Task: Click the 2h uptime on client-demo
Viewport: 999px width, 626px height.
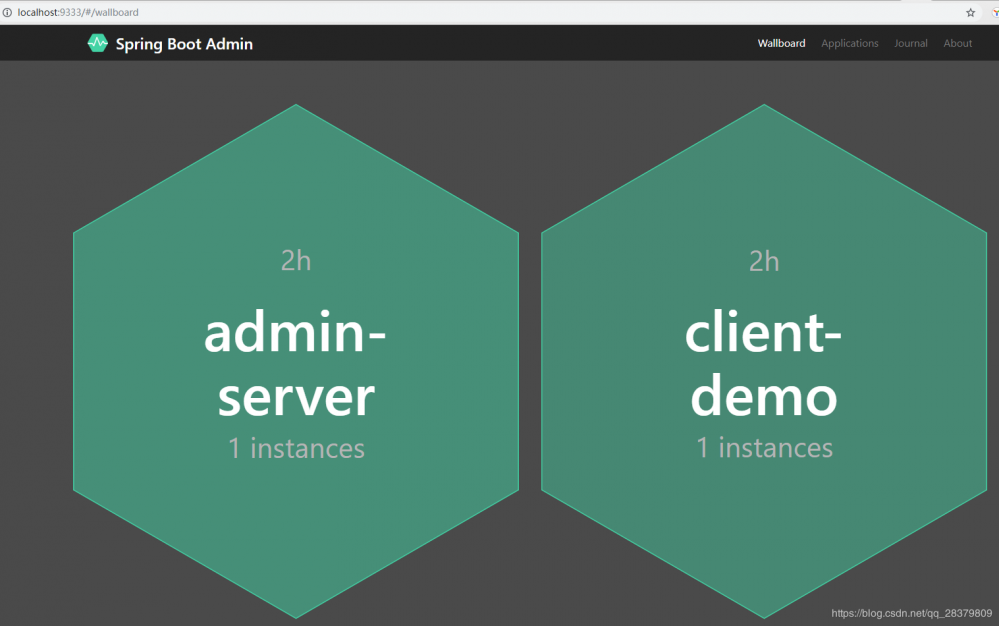Action: point(764,261)
